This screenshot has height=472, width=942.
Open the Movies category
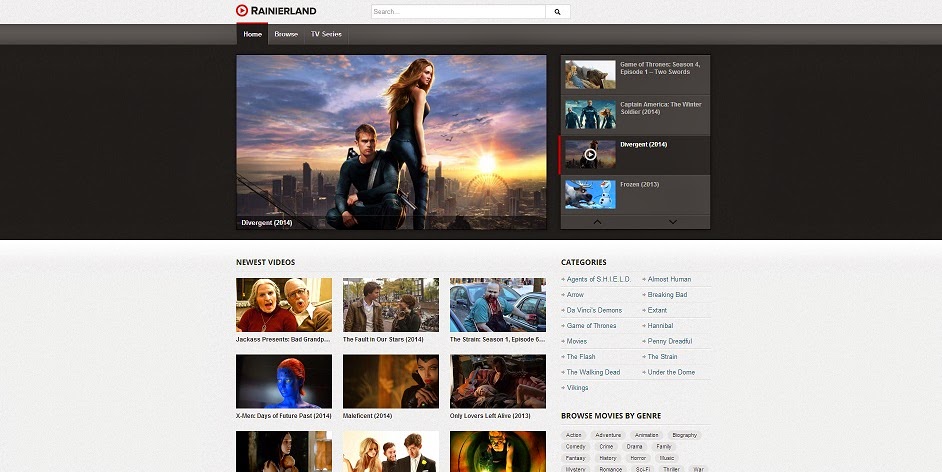(577, 341)
